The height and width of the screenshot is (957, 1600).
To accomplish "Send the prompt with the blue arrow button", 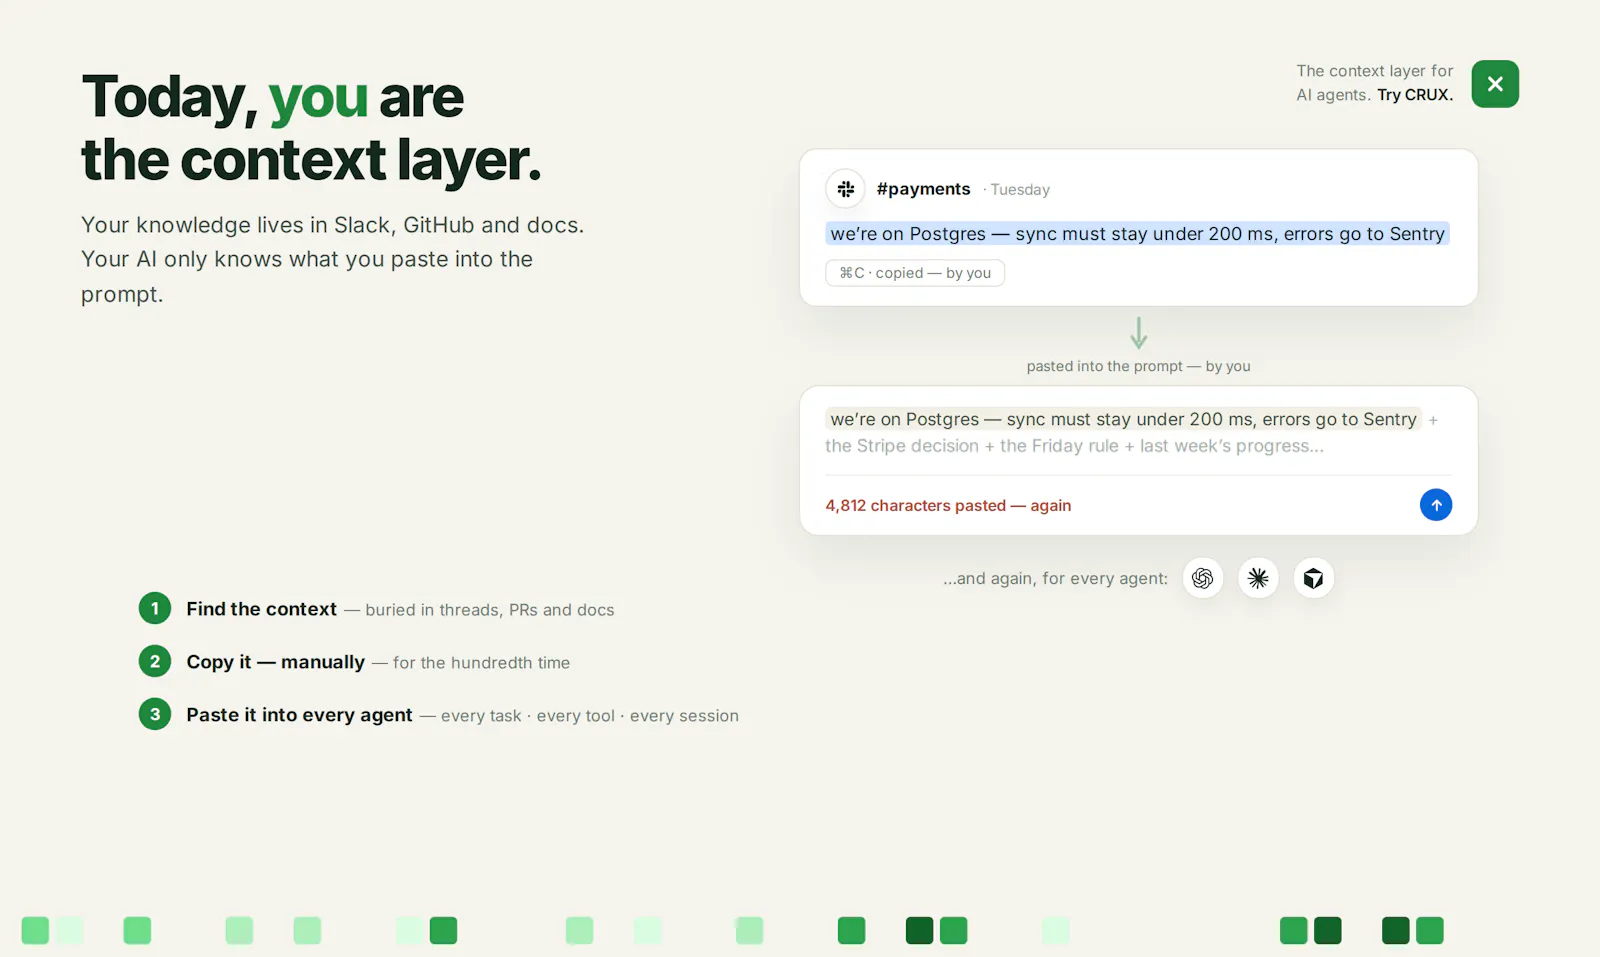I will tap(1436, 505).
